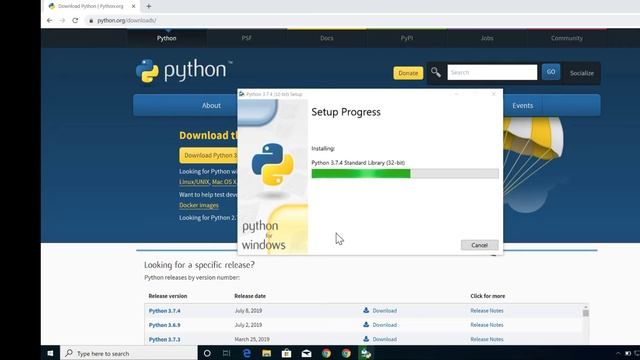This screenshot has height=360, width=640.
Task: Open the Linux/UNIX link
Action: (194, 182)
